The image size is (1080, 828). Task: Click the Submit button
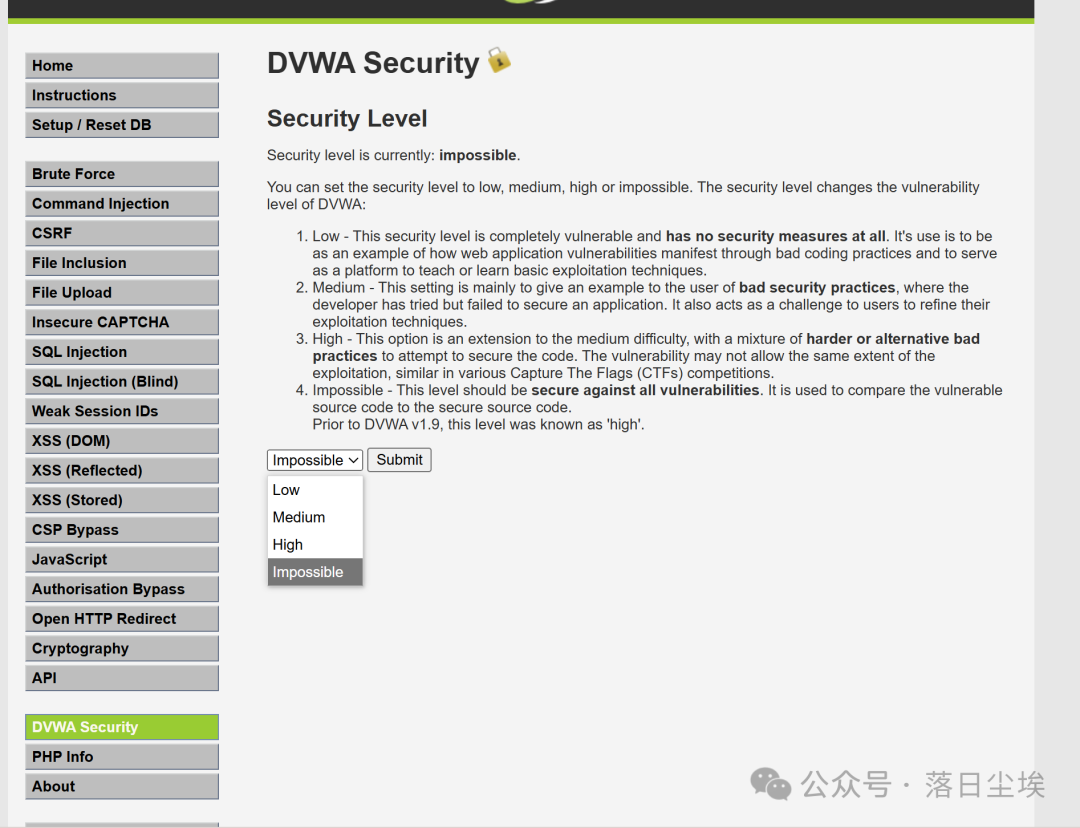point(399,459)
